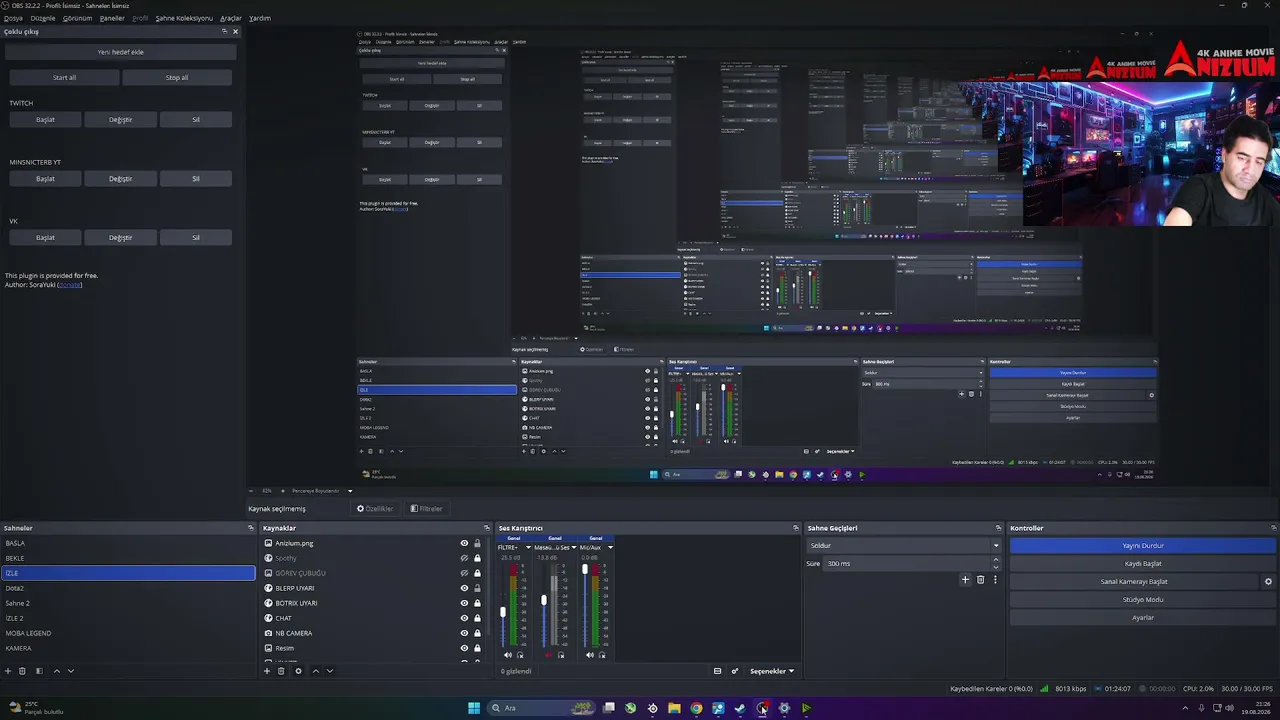
Task: Open transition properties three-dot menu
Action: click(994, 580)
